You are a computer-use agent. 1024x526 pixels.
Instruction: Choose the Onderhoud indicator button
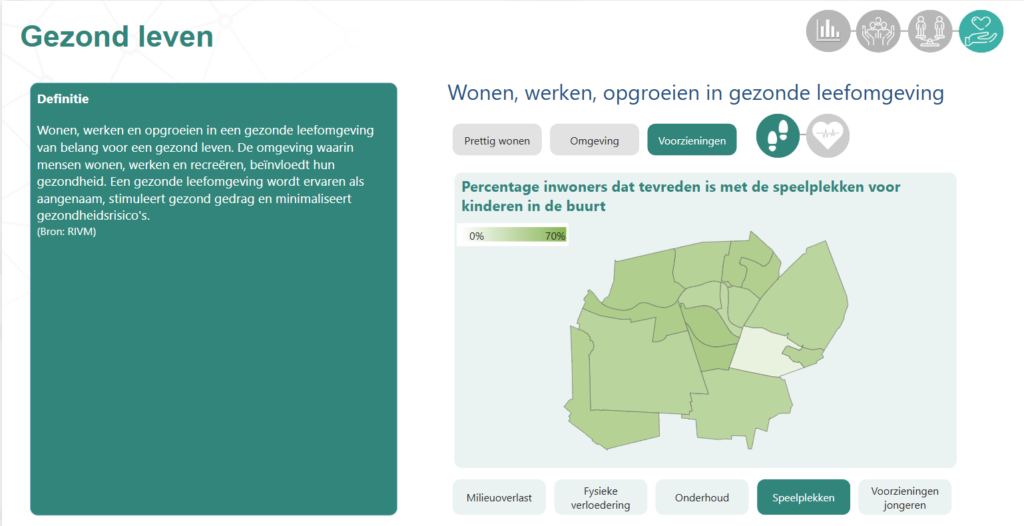click(702, 497)
